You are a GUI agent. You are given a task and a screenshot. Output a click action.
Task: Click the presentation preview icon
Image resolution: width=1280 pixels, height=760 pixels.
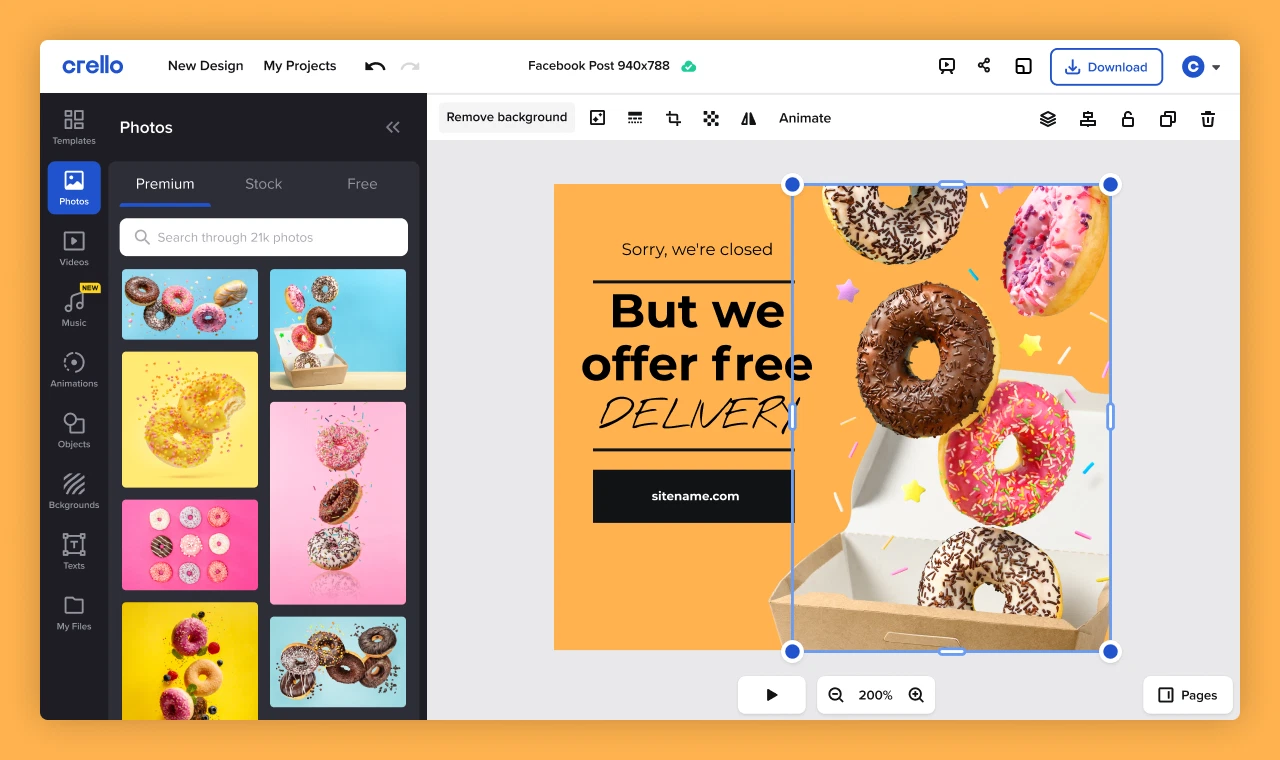click(x=946, y=66)
